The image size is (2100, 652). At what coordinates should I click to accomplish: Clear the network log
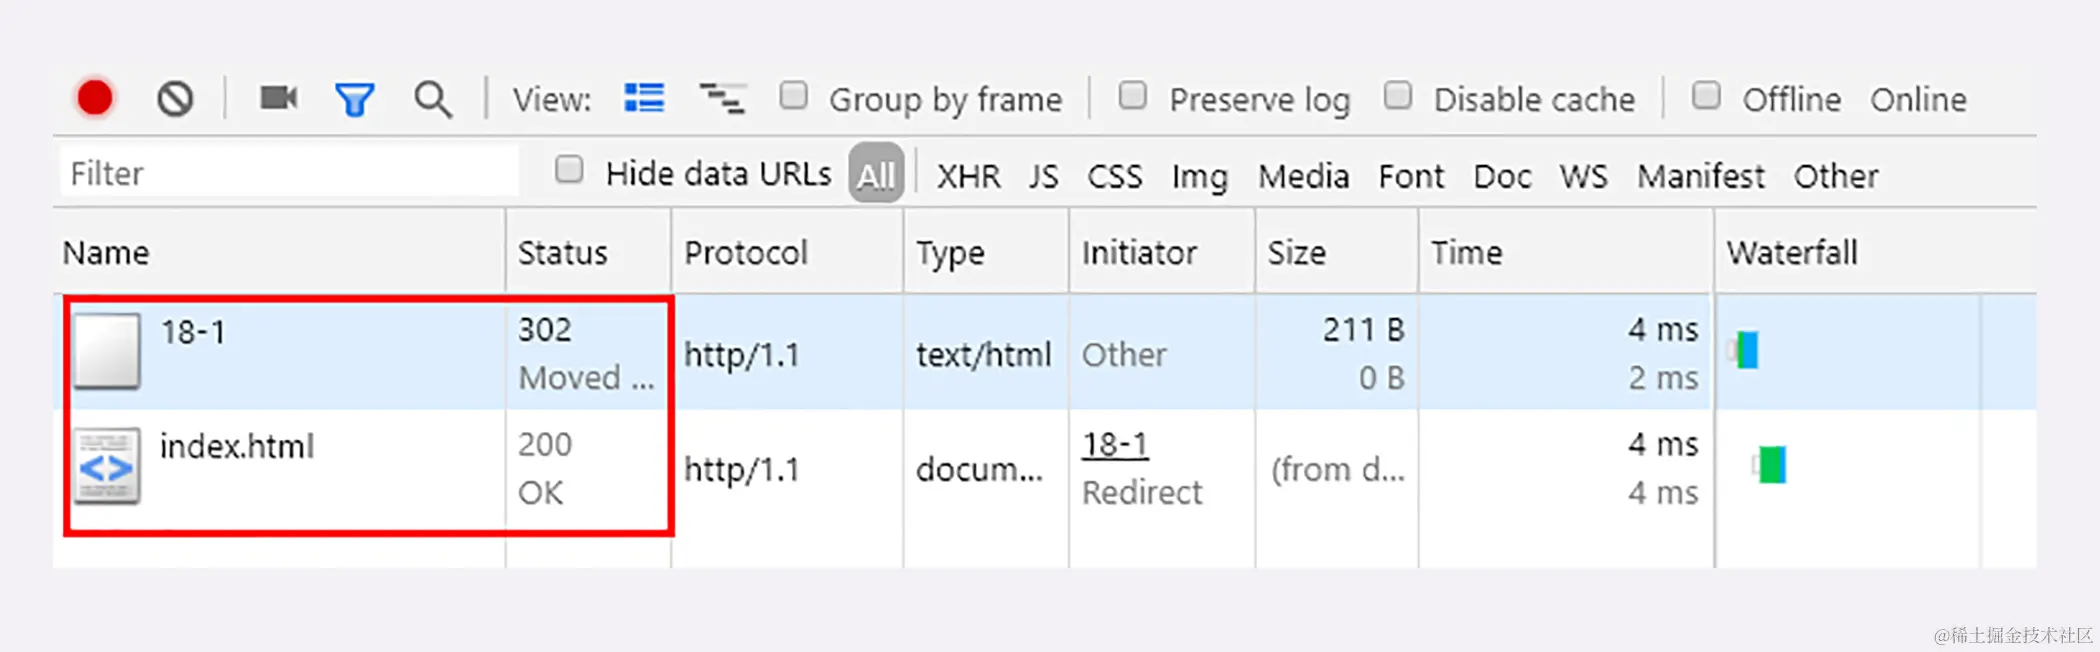coord(175,98)
